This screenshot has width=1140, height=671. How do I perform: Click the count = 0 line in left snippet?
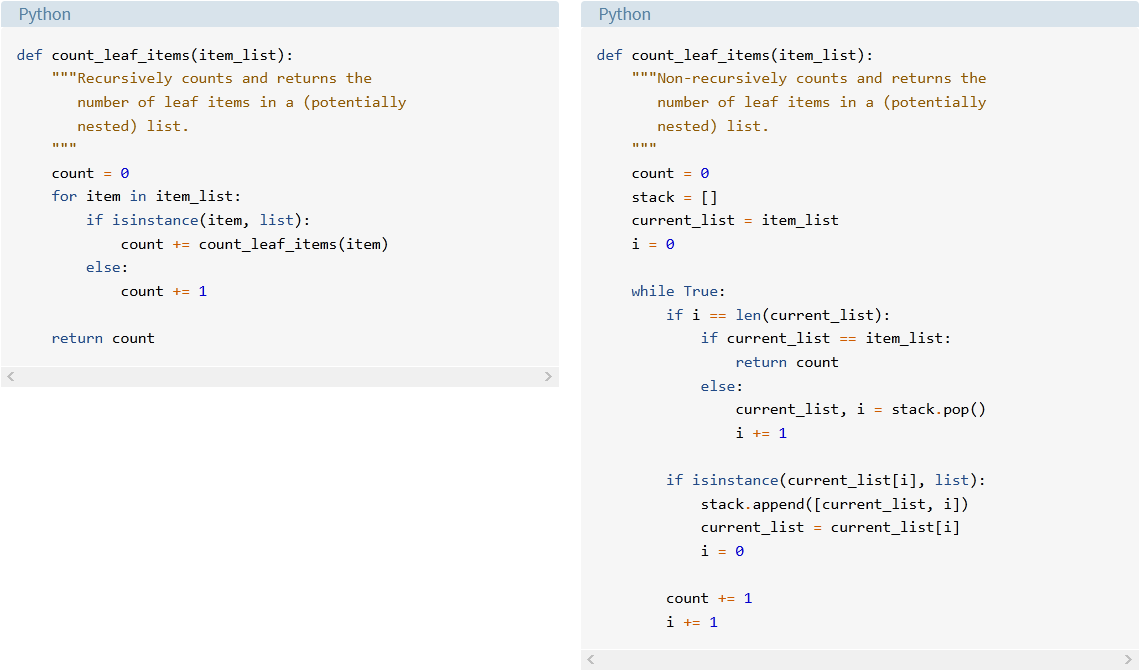[x=92, y=172]
